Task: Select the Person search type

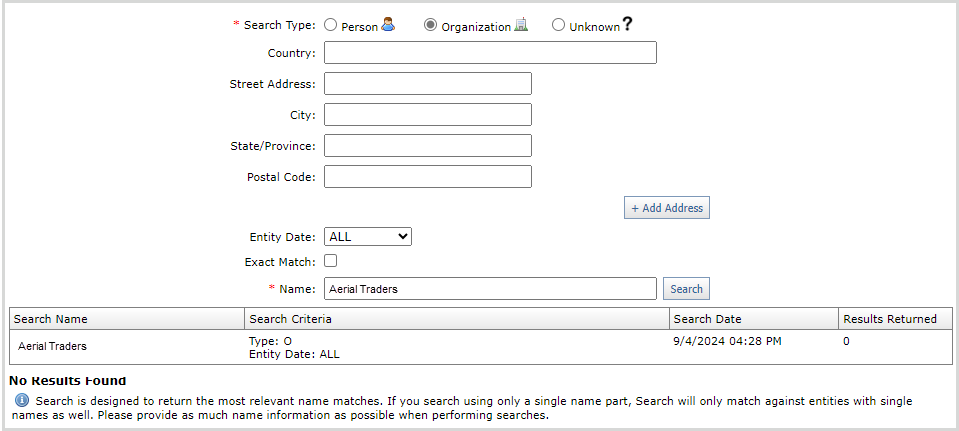Action: (330, 26)
